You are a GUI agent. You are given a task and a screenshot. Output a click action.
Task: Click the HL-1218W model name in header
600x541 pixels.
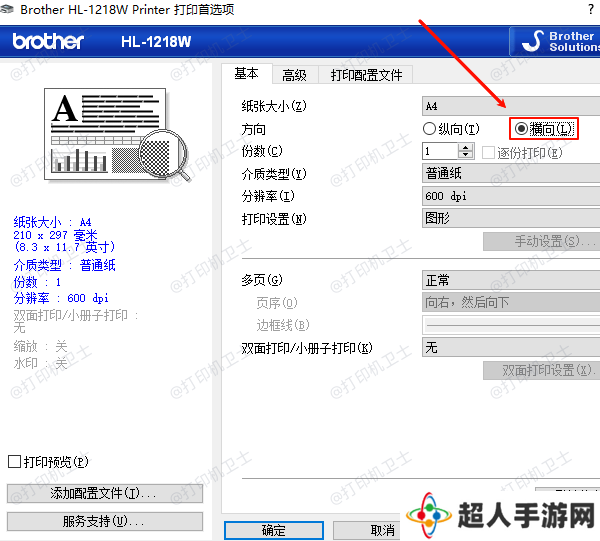[156, 41]
